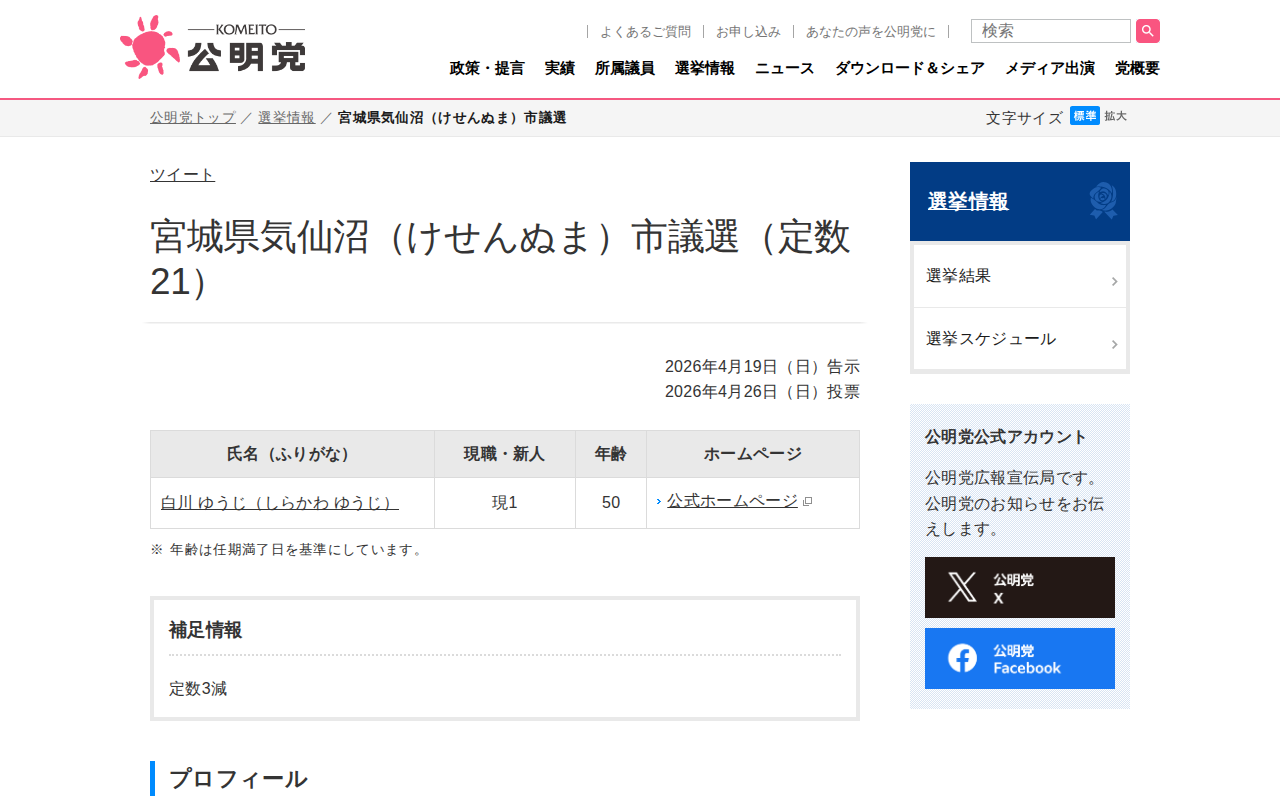The width and height of the screenshot is (1280, 800).
Task: Click the 定数3減 text
Action: pos(198,689)
